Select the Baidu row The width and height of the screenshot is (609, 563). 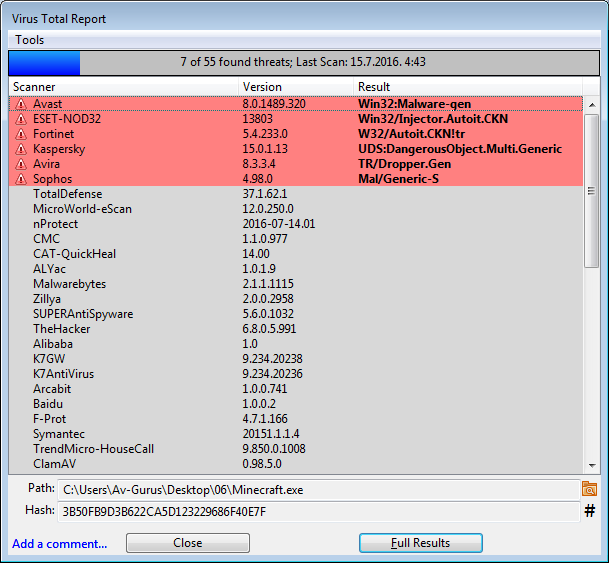click(296, 404)
